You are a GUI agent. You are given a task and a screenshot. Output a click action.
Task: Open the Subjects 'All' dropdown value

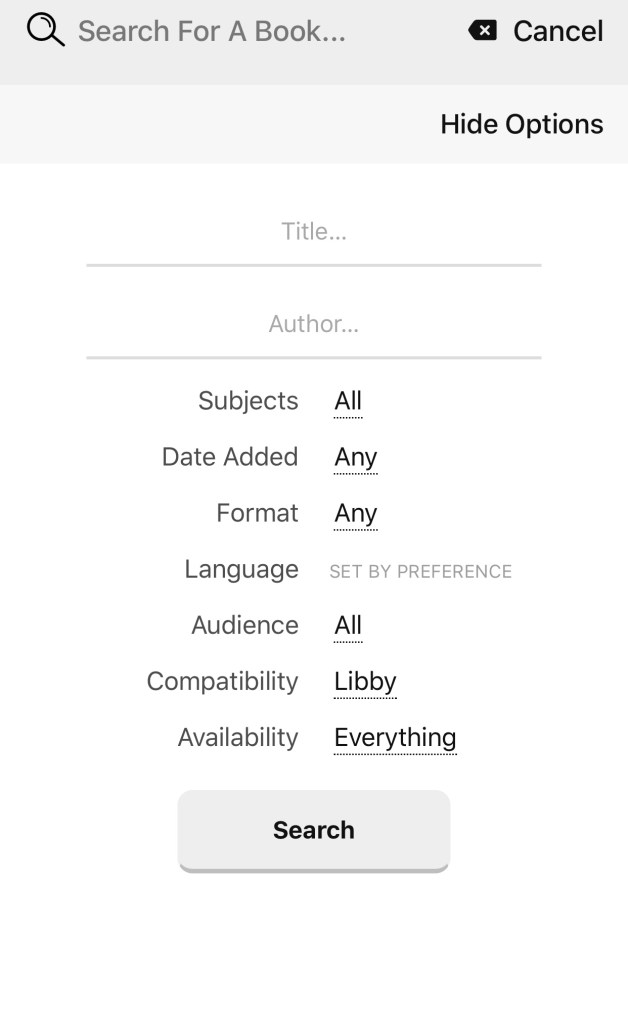tap(348, 401)
